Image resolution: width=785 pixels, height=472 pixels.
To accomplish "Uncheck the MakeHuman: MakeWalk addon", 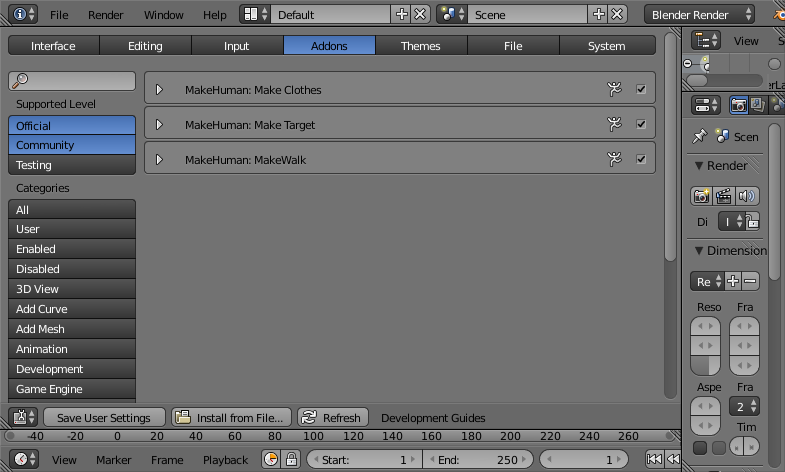I will click(x=641, y=159).
